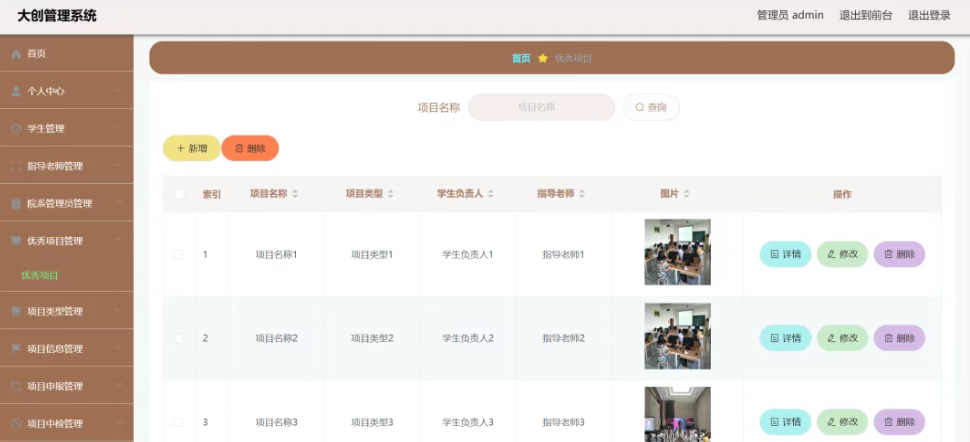Click the icon beside 项目类型管理

pos(16,311)
